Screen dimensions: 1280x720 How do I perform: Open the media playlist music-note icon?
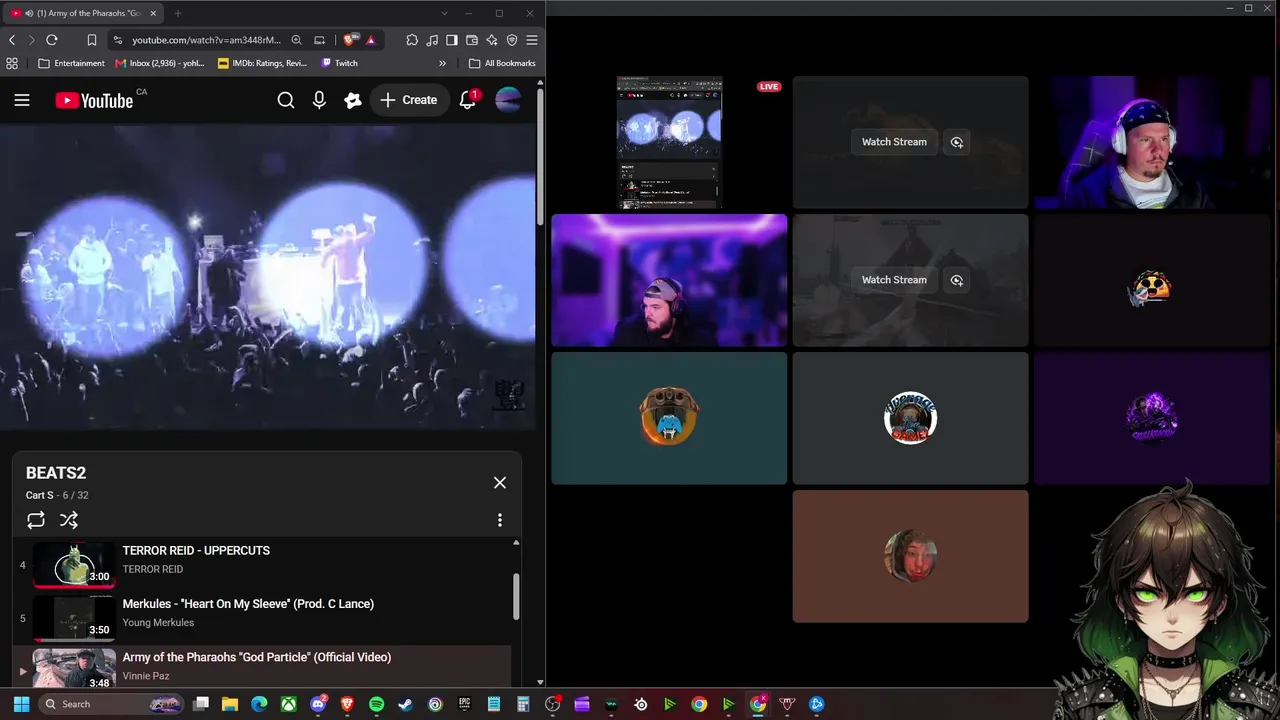click(x=432, y=40)
